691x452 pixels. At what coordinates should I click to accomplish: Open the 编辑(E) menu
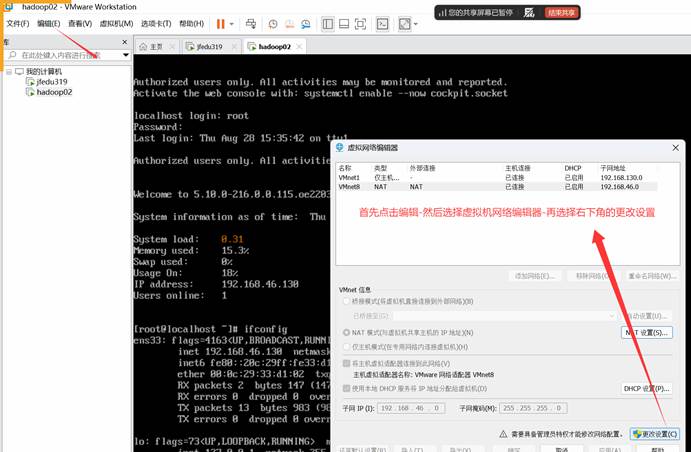48,24
